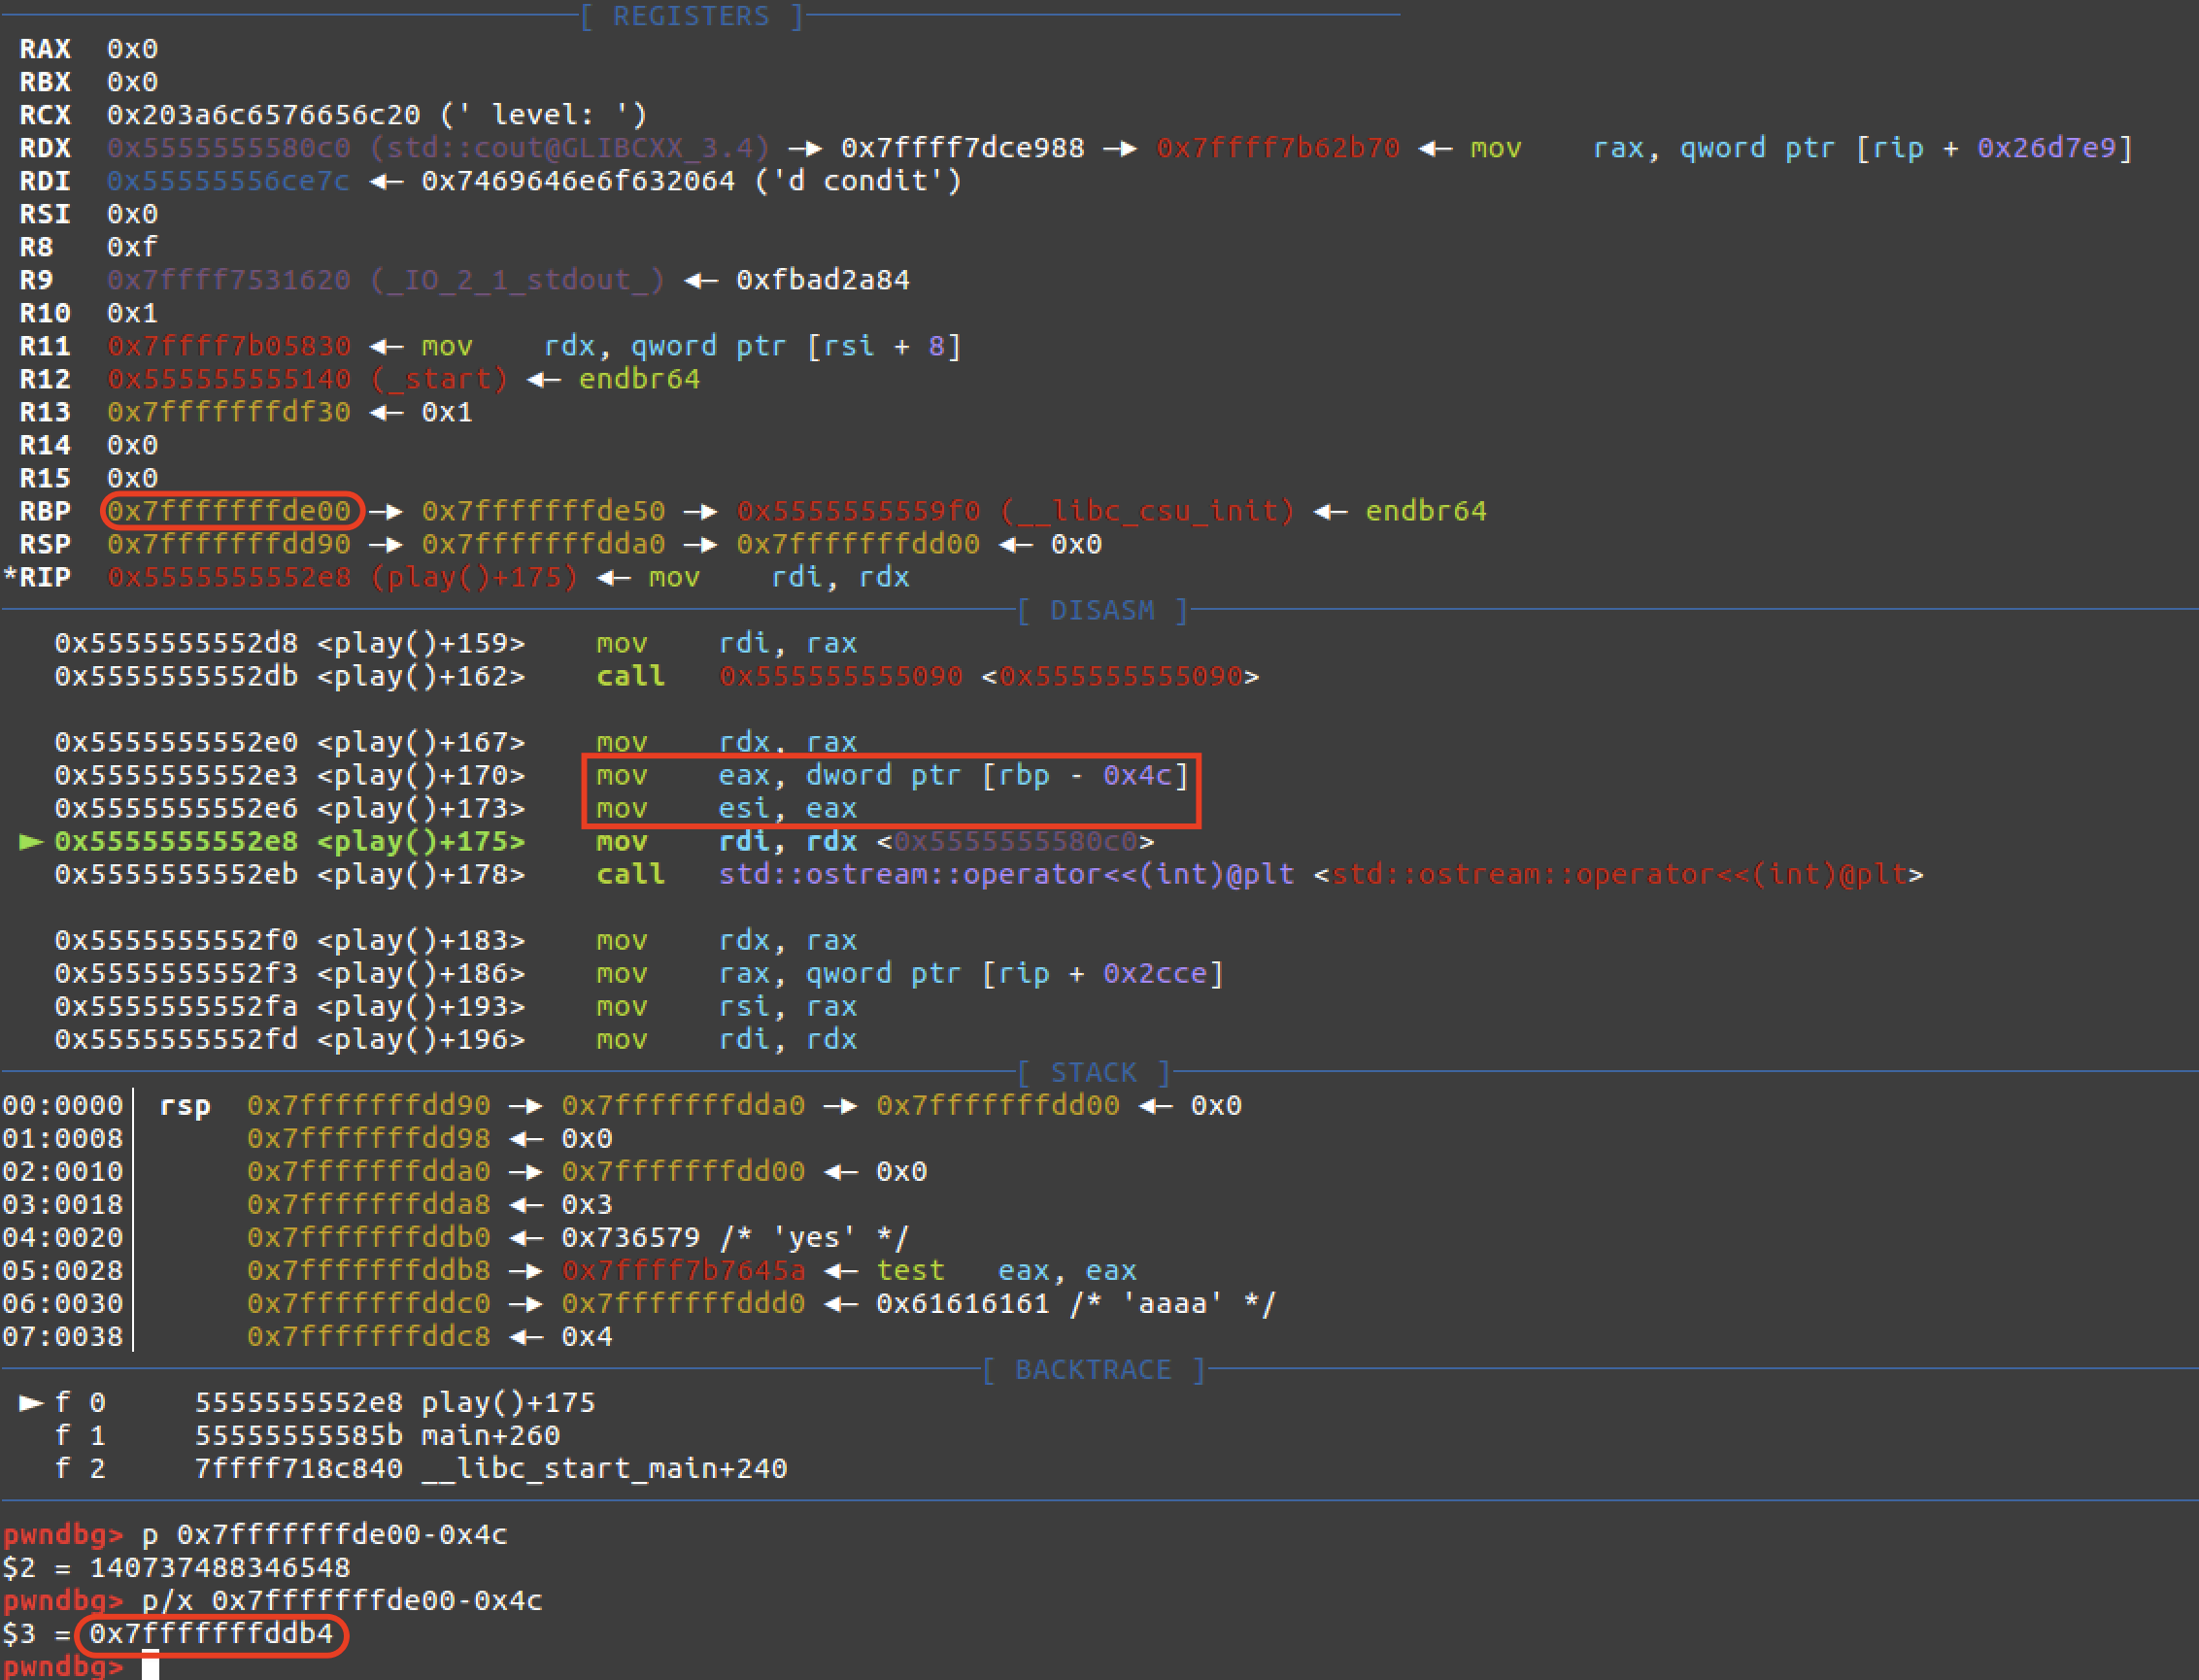Click the BACKTRACE section header
The width and height of the screenshot is (2199, 1680).
(1093, 1369)
